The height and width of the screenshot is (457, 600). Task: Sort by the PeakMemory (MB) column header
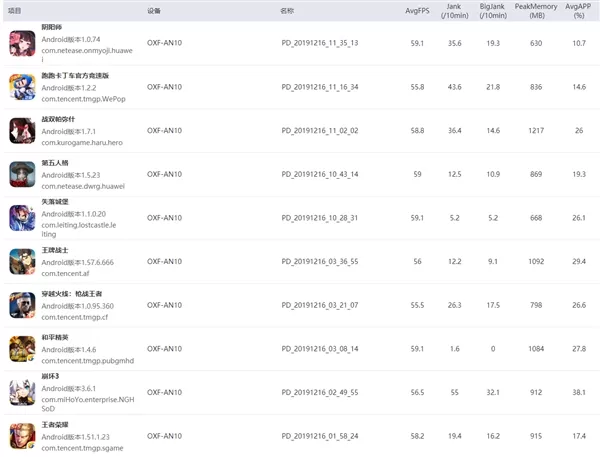tap(536, 11)
